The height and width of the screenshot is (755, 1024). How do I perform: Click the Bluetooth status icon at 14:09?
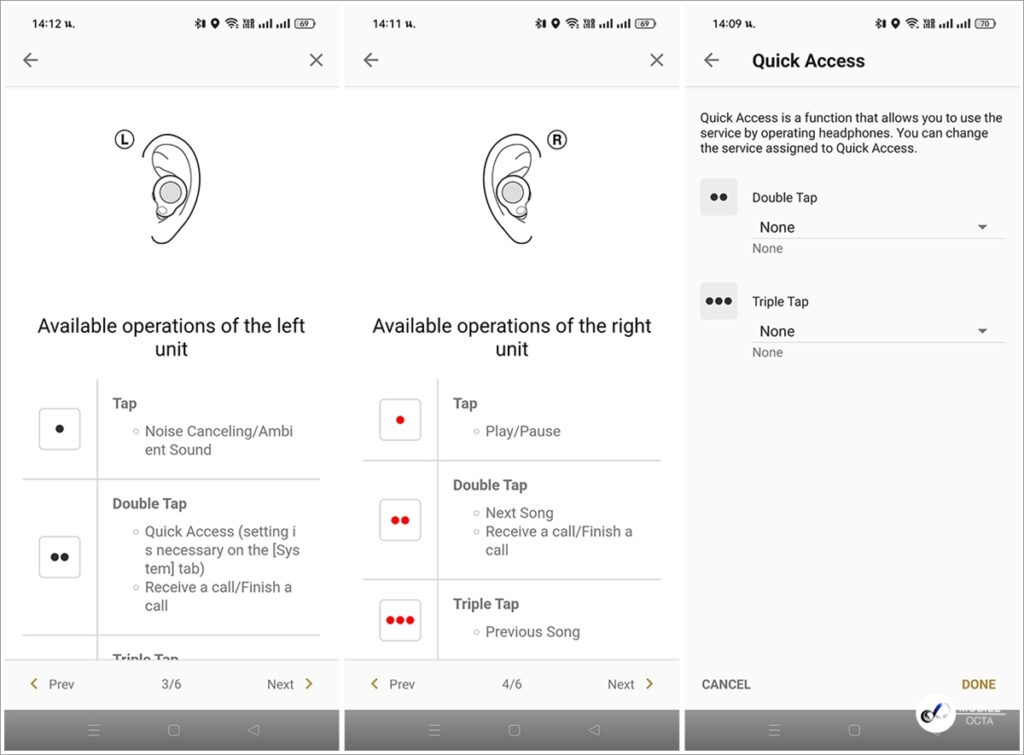[881, 24]
